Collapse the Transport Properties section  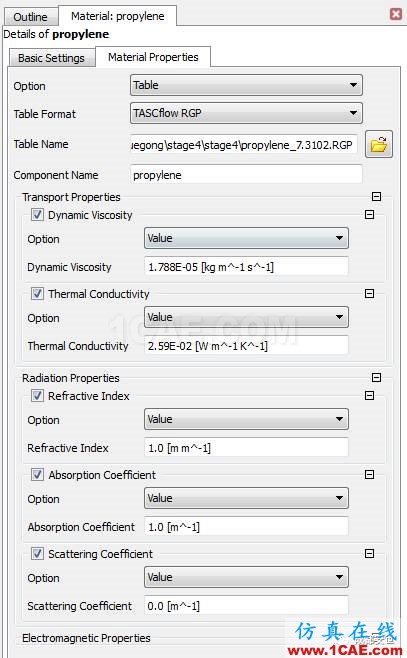pyautogui.click(x=376, y=196)
